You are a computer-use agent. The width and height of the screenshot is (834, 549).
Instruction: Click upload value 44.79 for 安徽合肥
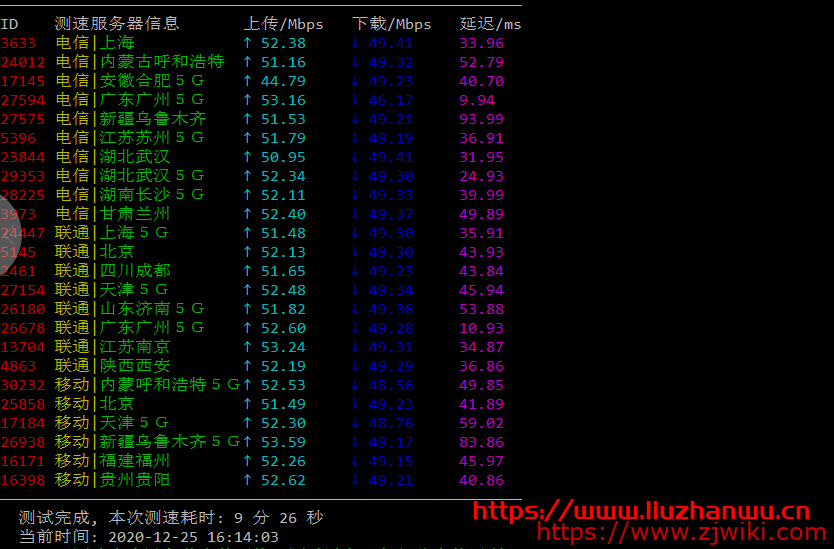283,81
